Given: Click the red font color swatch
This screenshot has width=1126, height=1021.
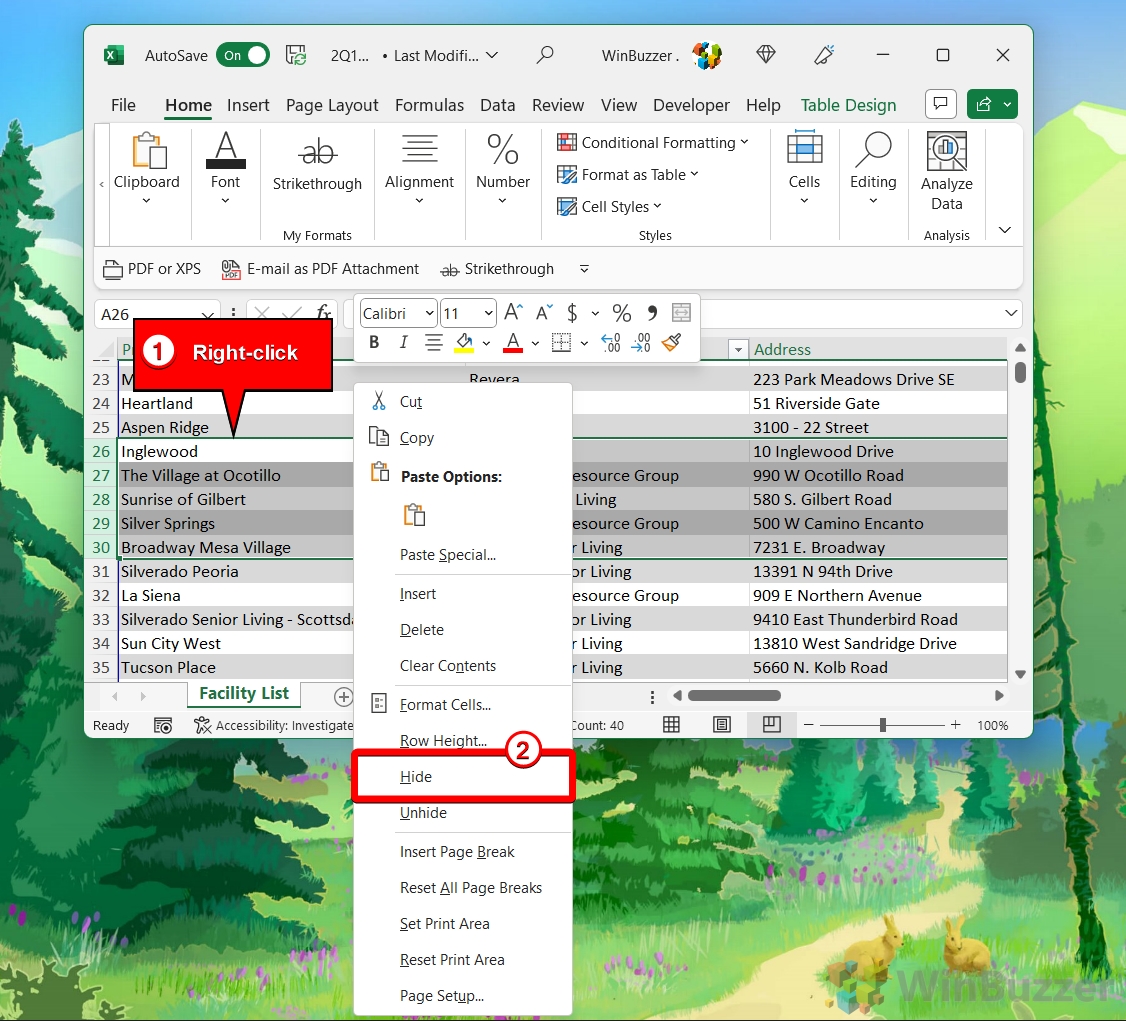Looking at the screenshot, I should 513,343.
